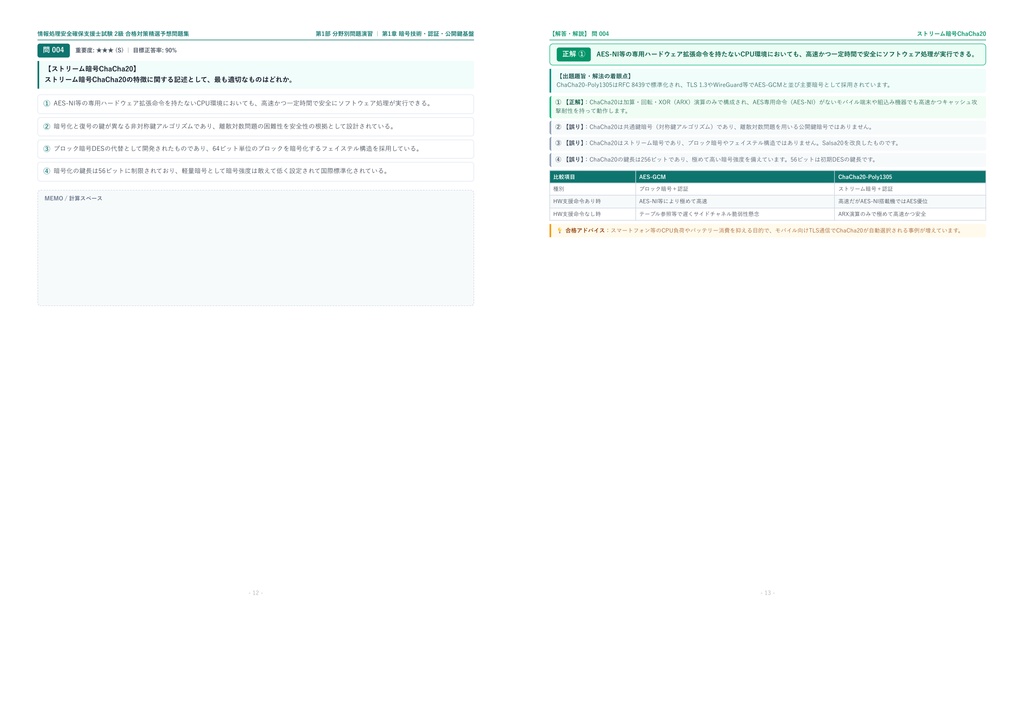Click the 第1章 暗号技術・認証・公開鍵基盤 header

[x=428, y=33]
